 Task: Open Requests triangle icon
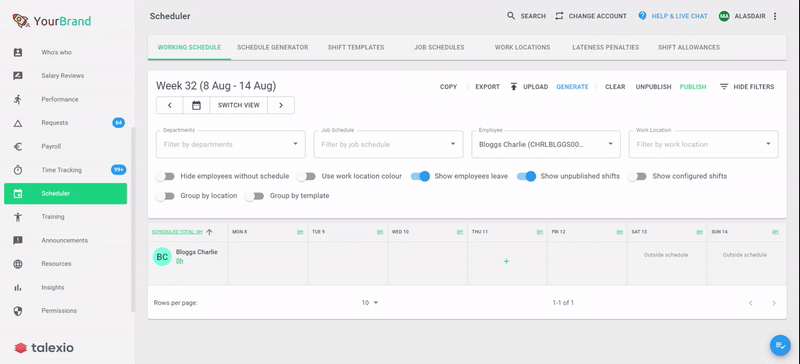coord(18,123)
